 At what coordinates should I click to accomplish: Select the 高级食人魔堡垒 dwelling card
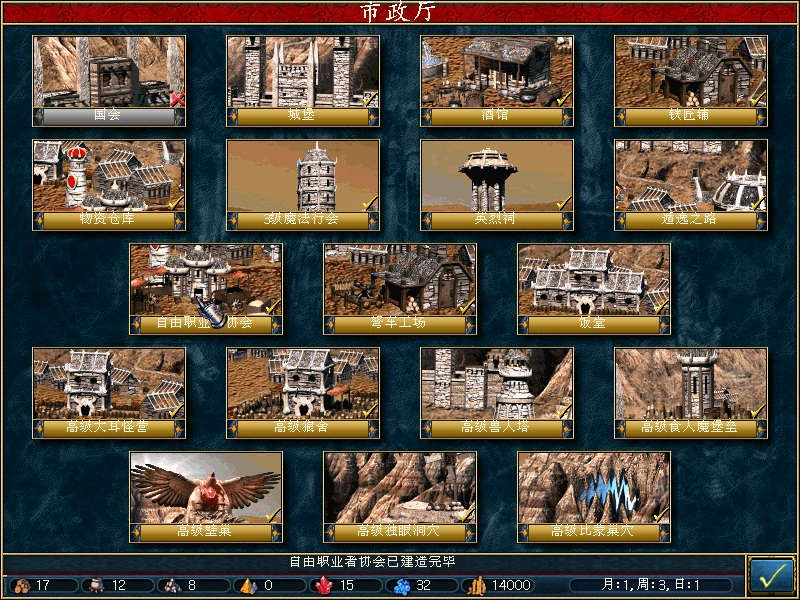691,393
